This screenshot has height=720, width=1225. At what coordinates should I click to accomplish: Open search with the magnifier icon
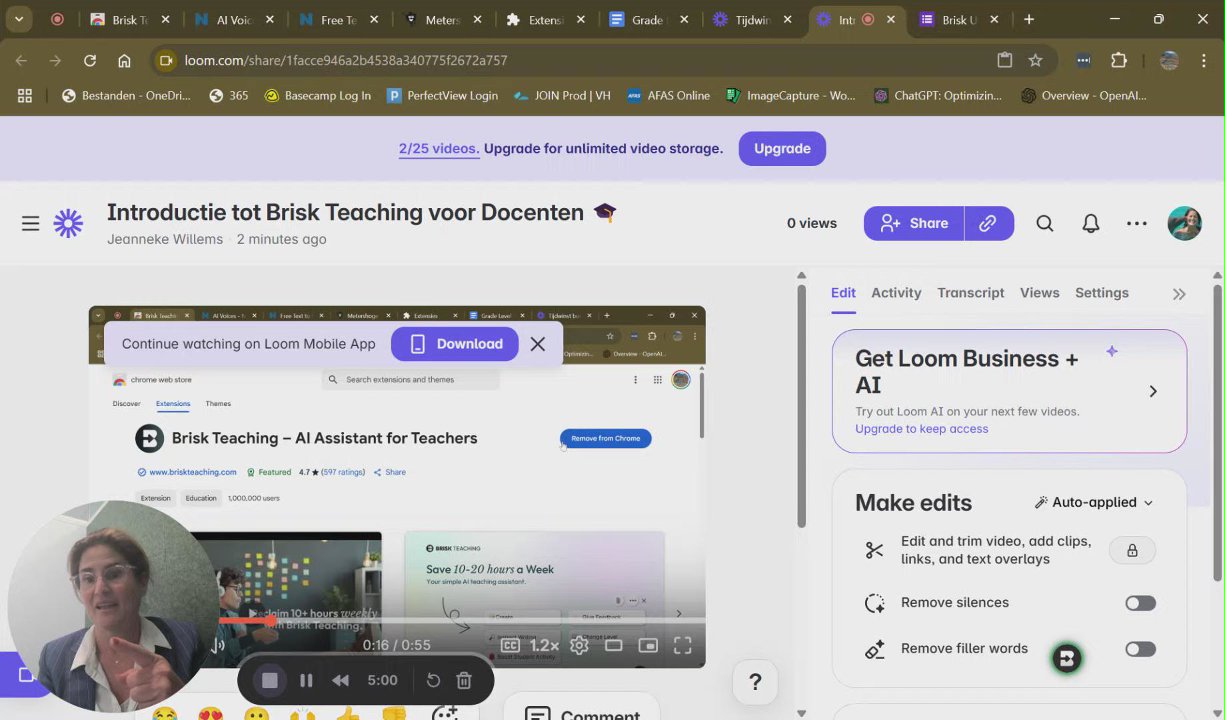click(1045, 224)
